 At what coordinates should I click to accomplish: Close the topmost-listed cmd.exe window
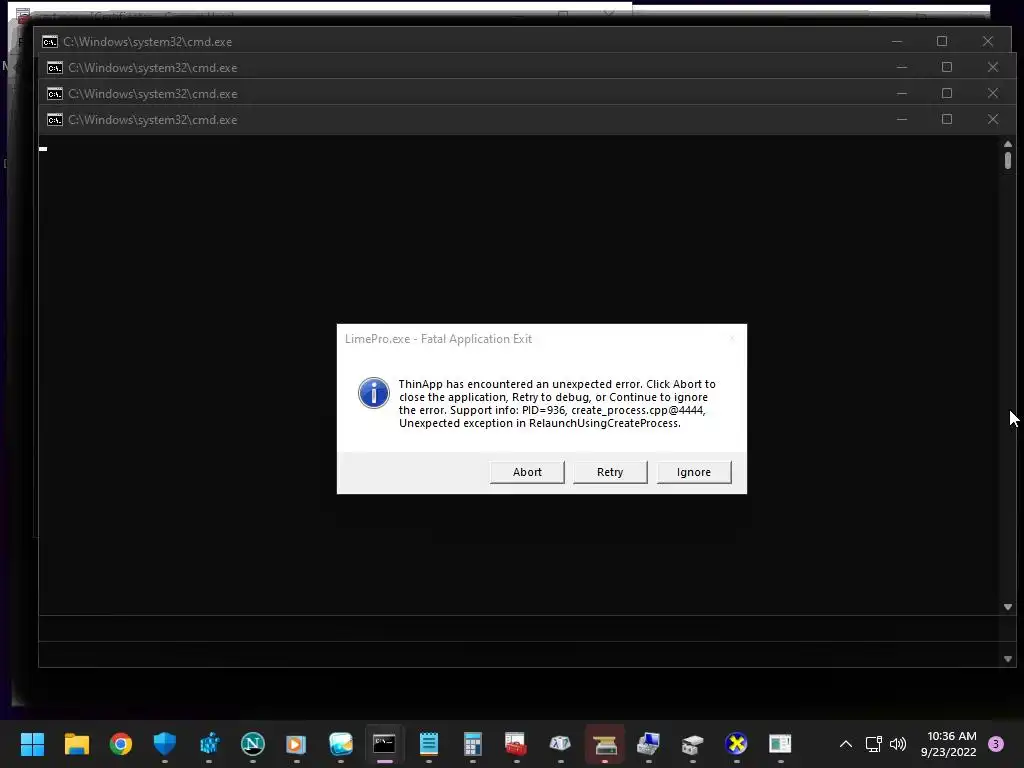pos(987,41)
